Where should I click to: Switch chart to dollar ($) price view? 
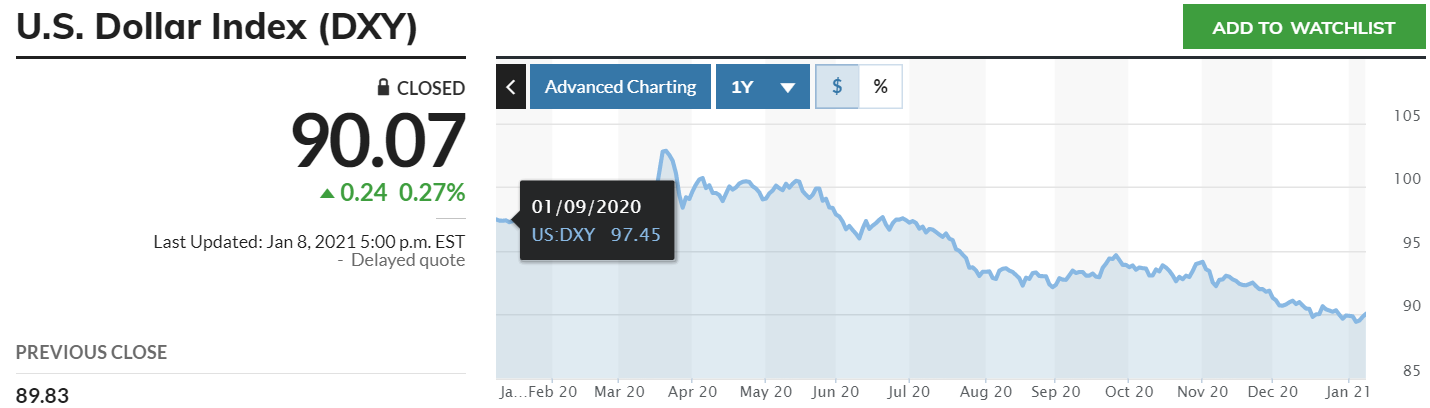(x=838, y=87)
